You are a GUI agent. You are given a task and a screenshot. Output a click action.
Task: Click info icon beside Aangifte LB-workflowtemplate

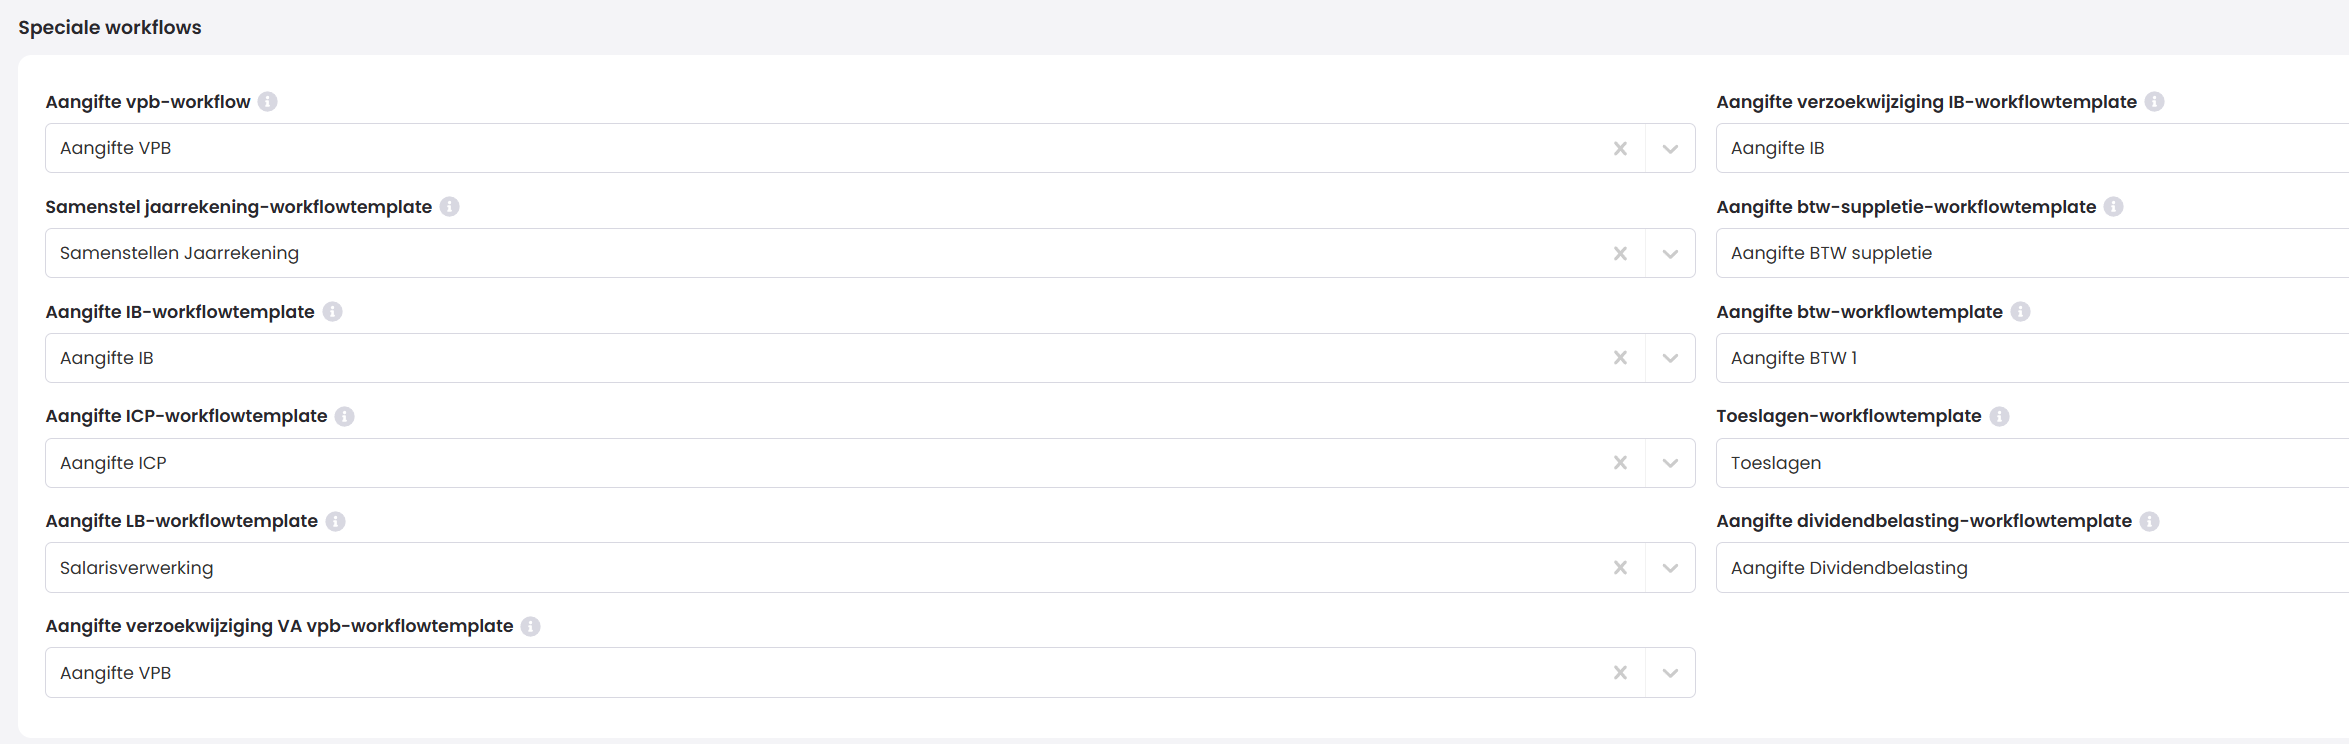point(336,521)
